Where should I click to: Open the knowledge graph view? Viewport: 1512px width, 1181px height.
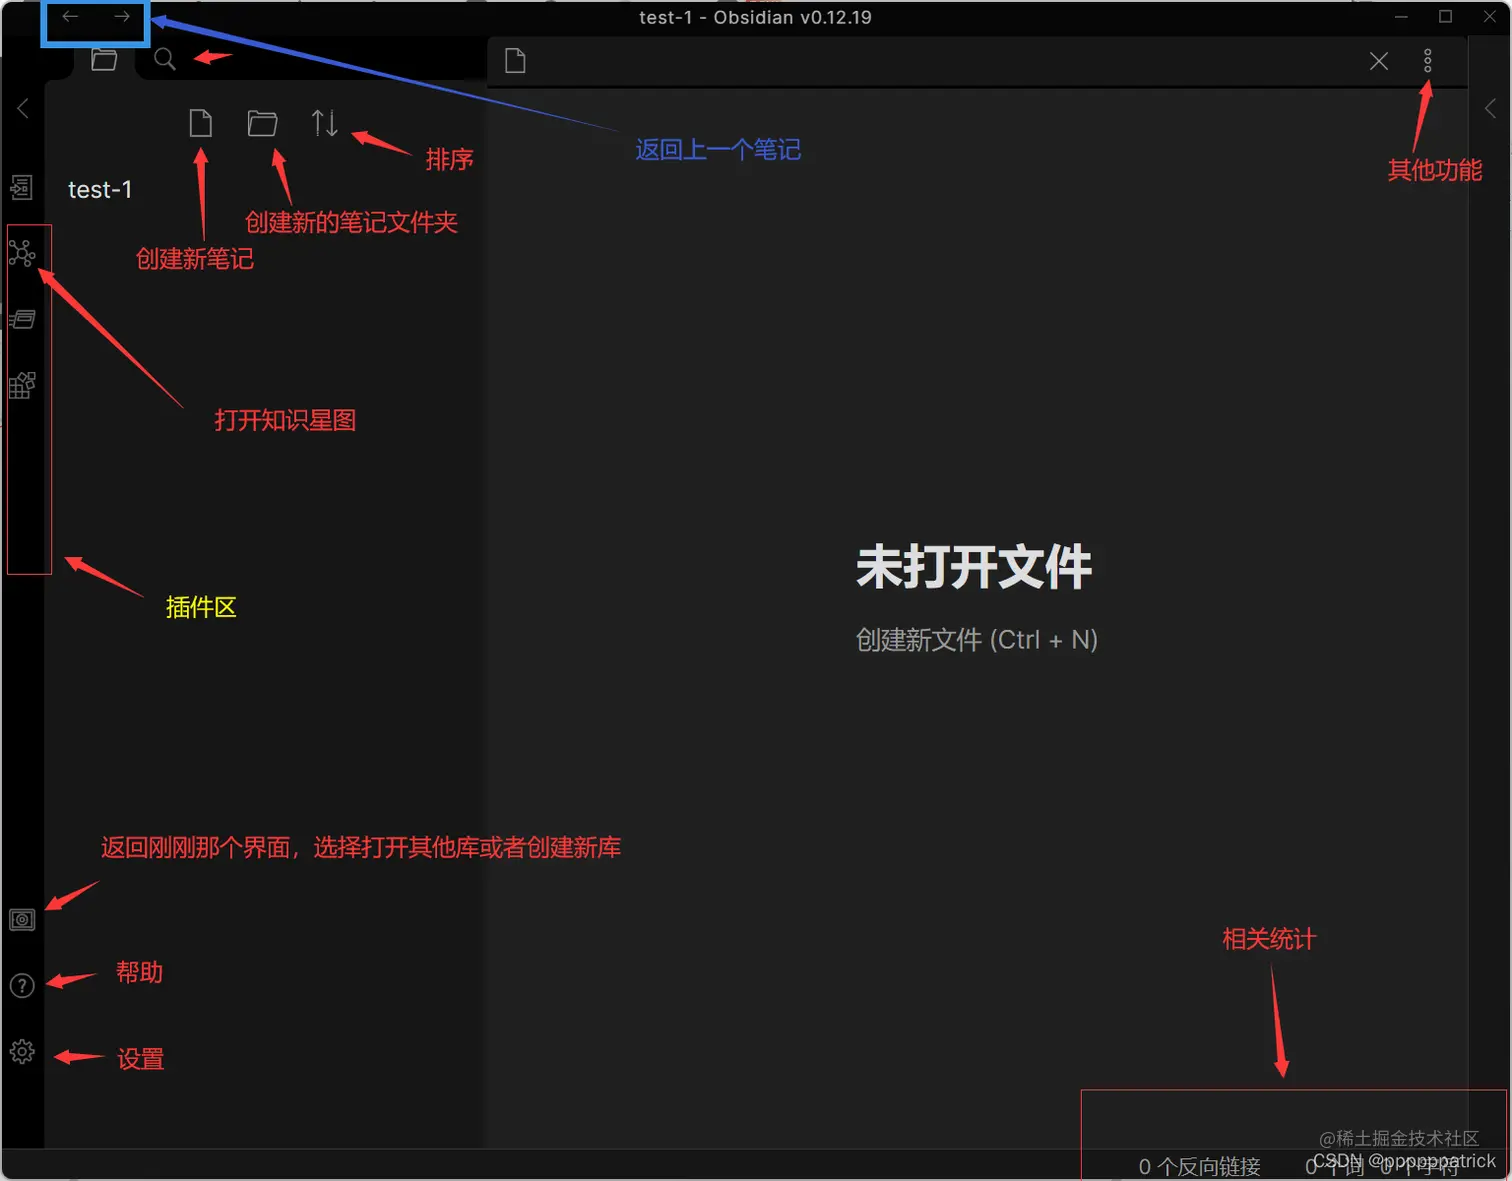tap(22, 253)
